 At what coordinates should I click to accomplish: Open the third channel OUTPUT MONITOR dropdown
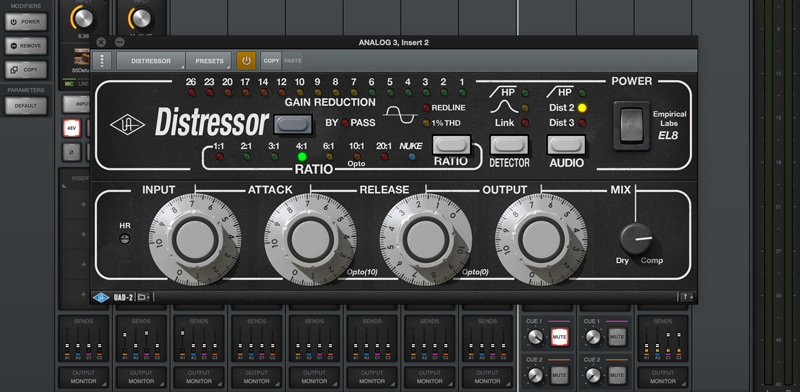point(199,378)
